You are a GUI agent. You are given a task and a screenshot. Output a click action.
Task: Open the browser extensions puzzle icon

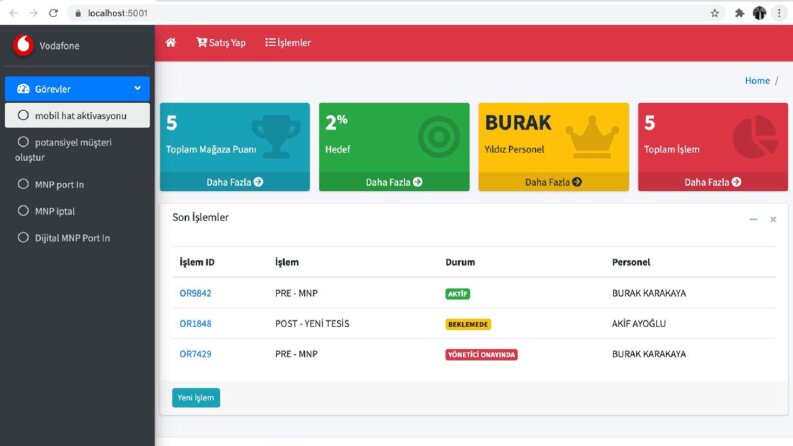(739, 13)
